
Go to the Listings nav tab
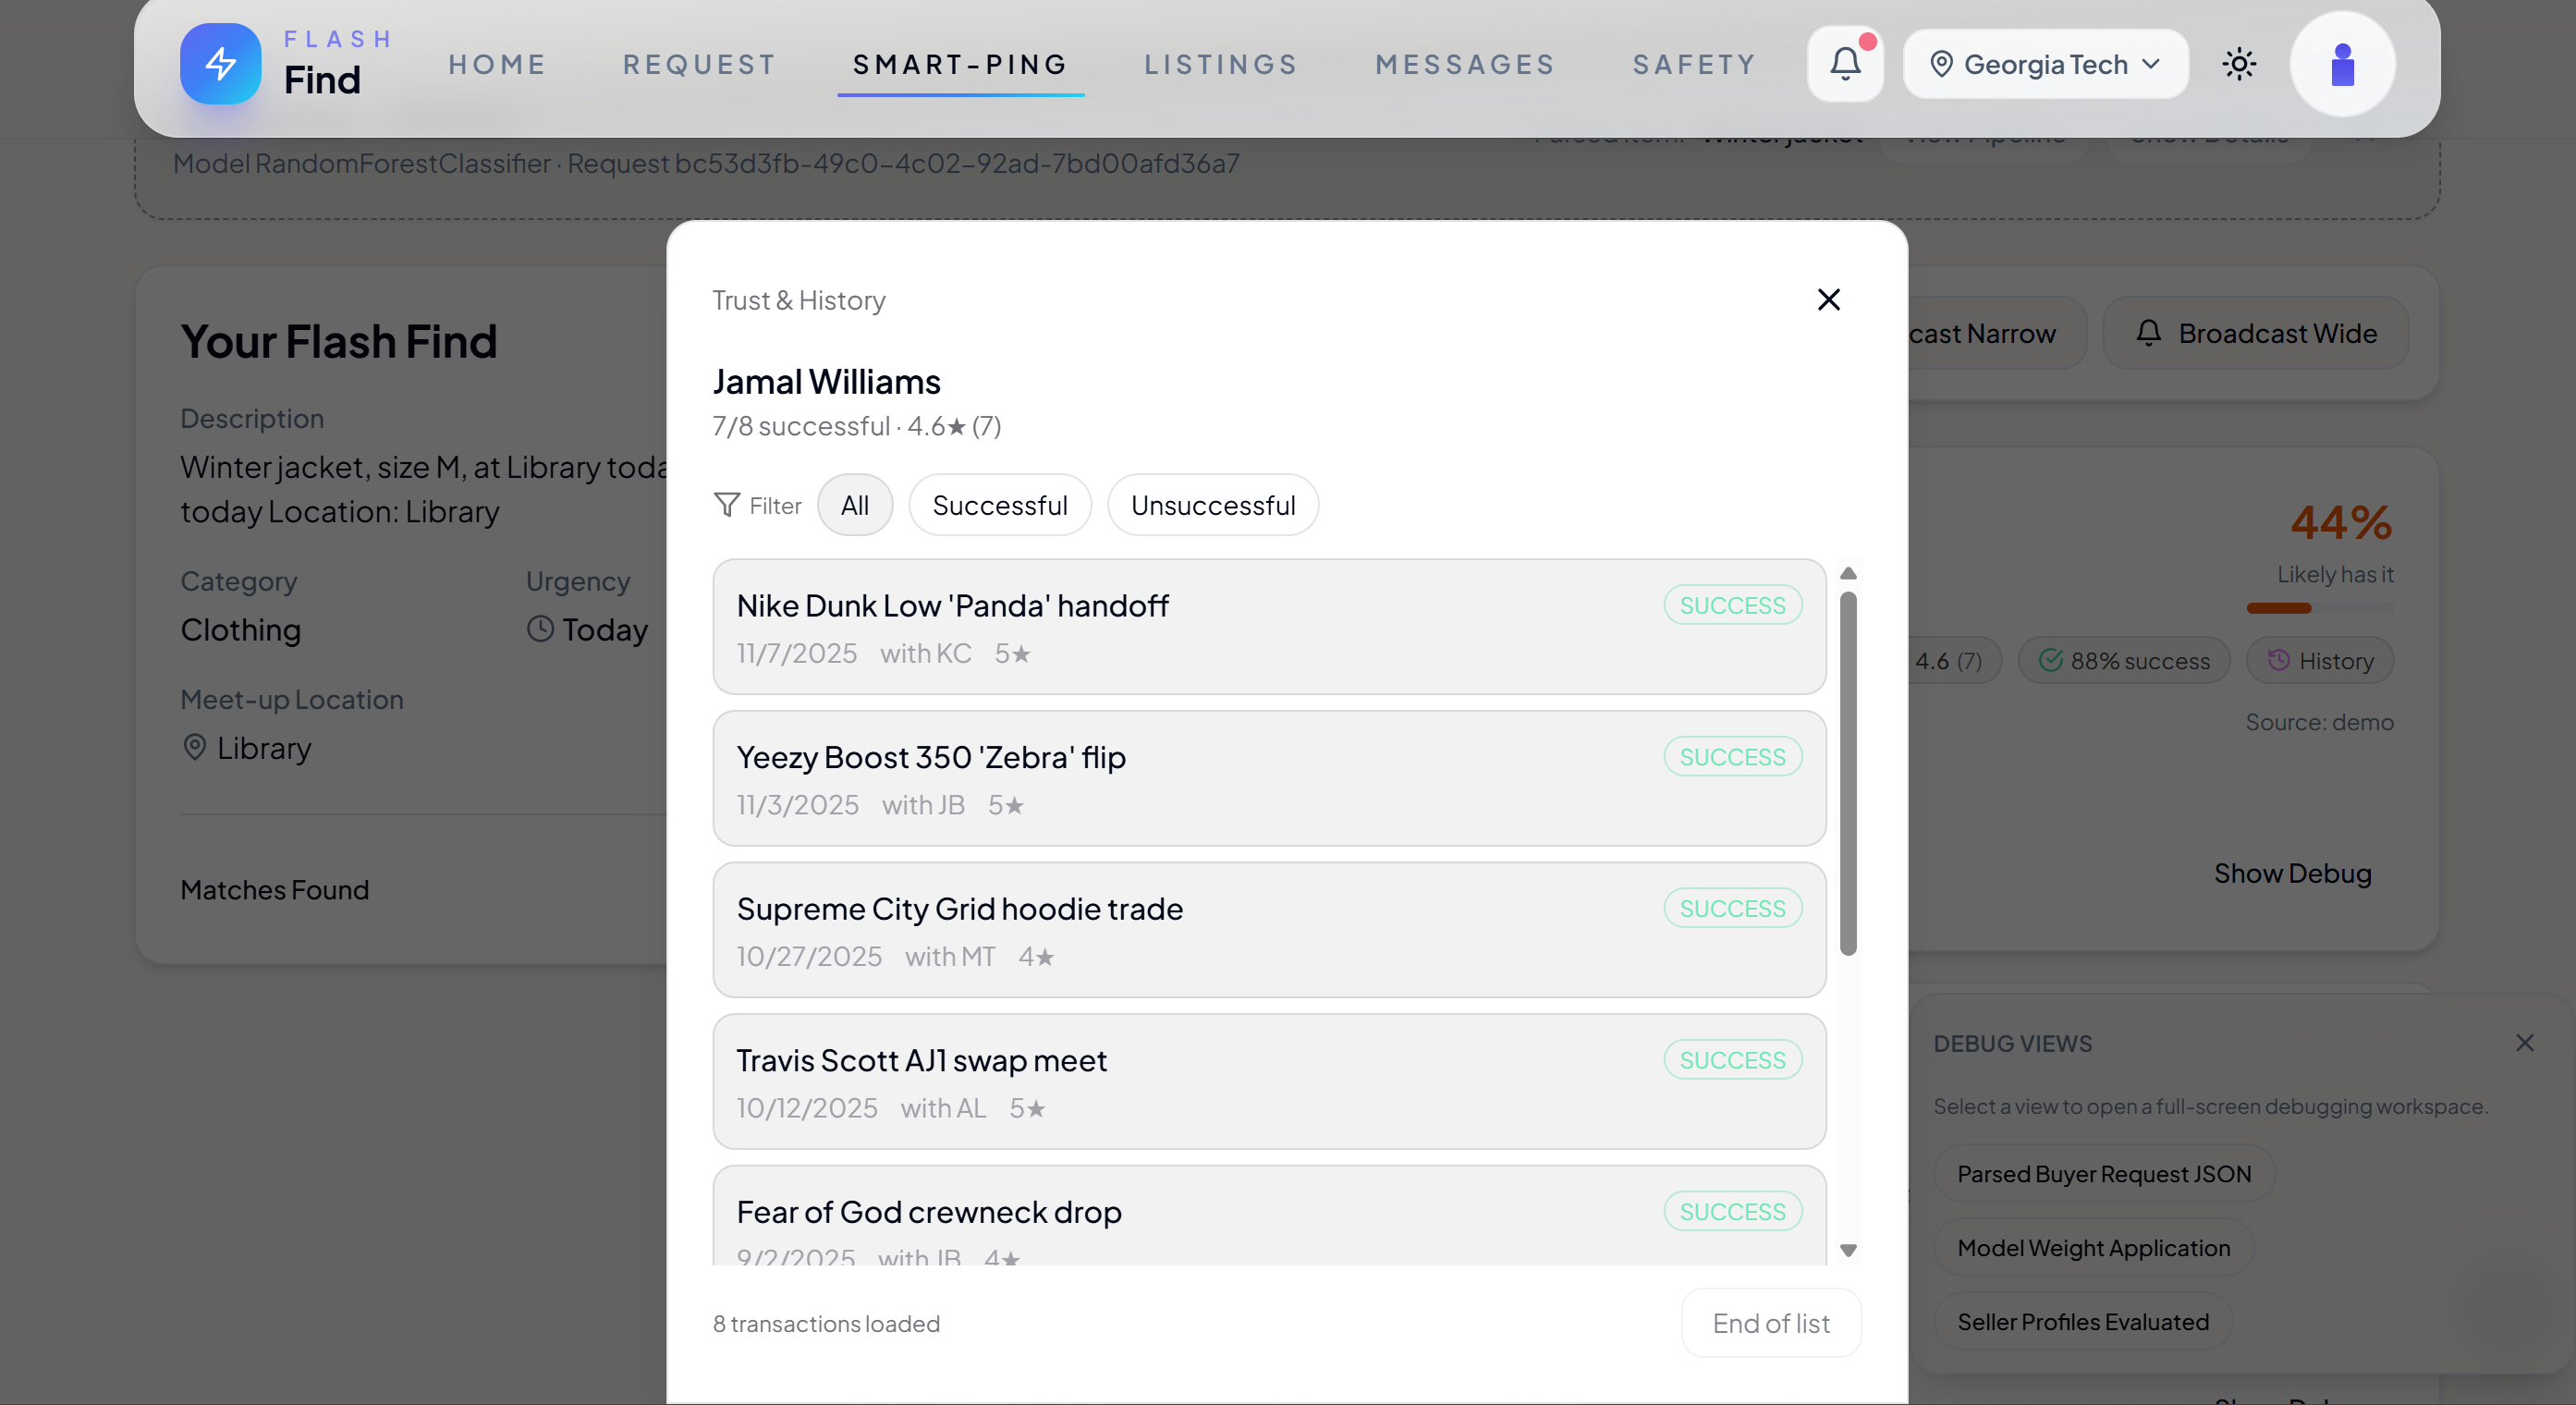(x=1220, y=64)
